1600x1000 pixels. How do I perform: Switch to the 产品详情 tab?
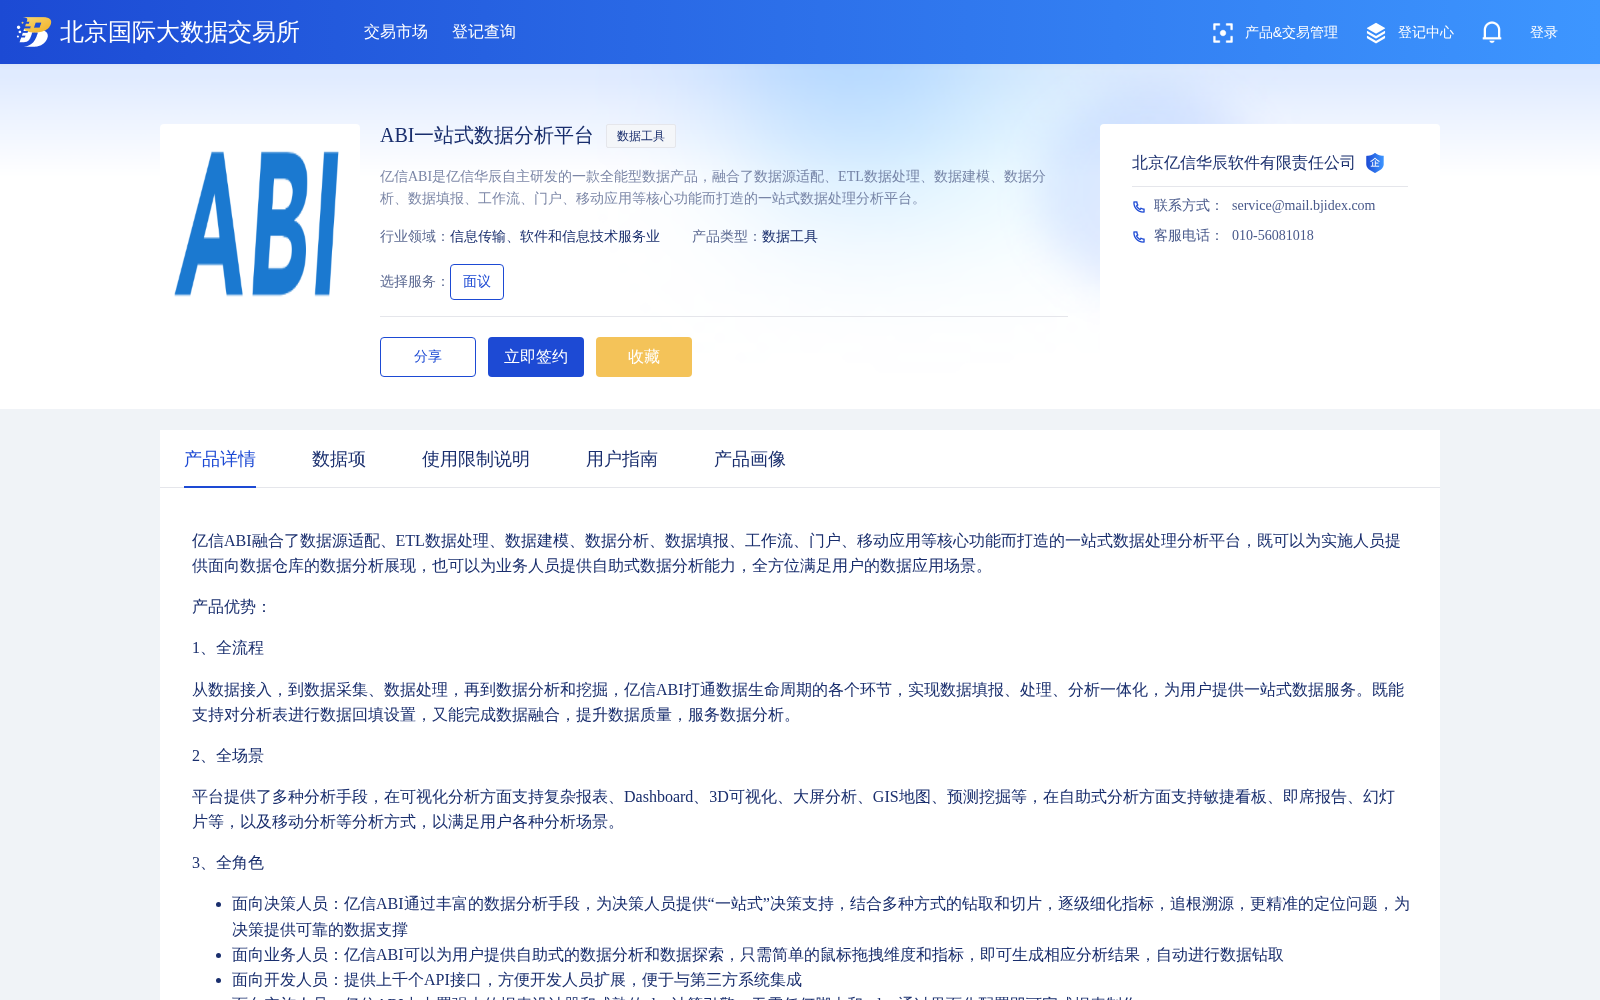tap(220, 459)
